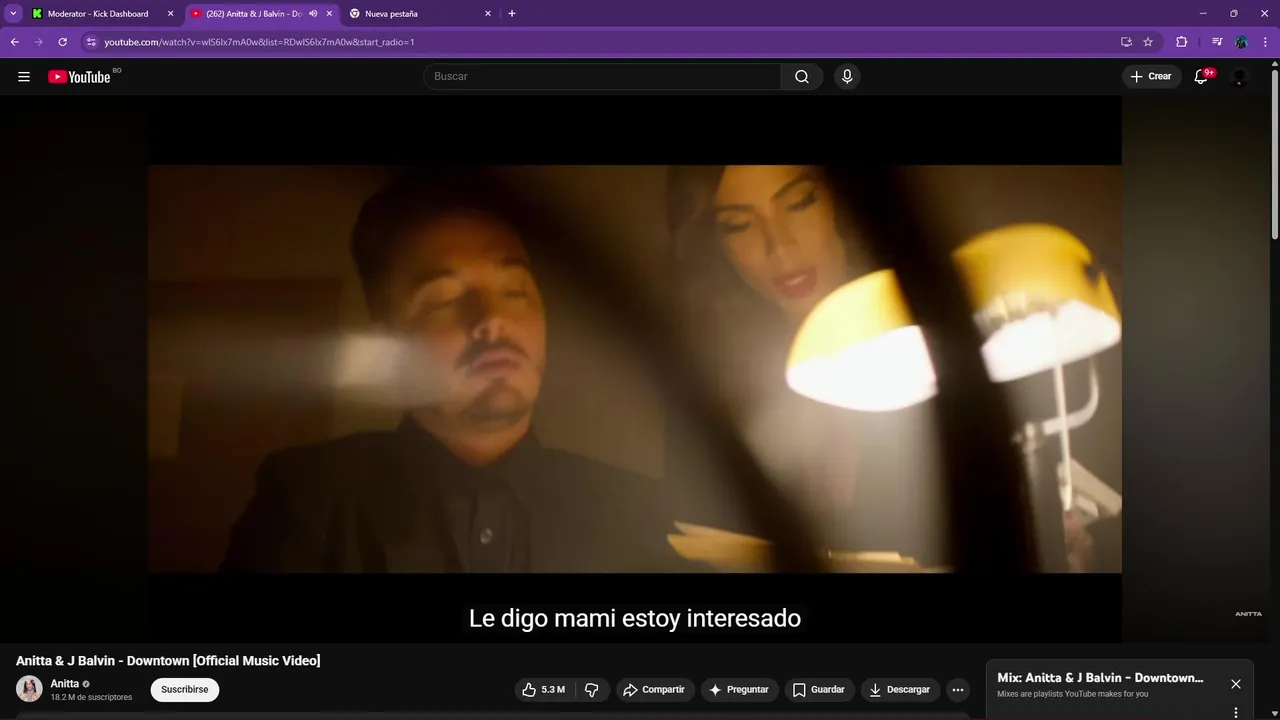Screen dimensions: 1280x720
Task: Open the browser profile avatar
Action: point(1241,42)
